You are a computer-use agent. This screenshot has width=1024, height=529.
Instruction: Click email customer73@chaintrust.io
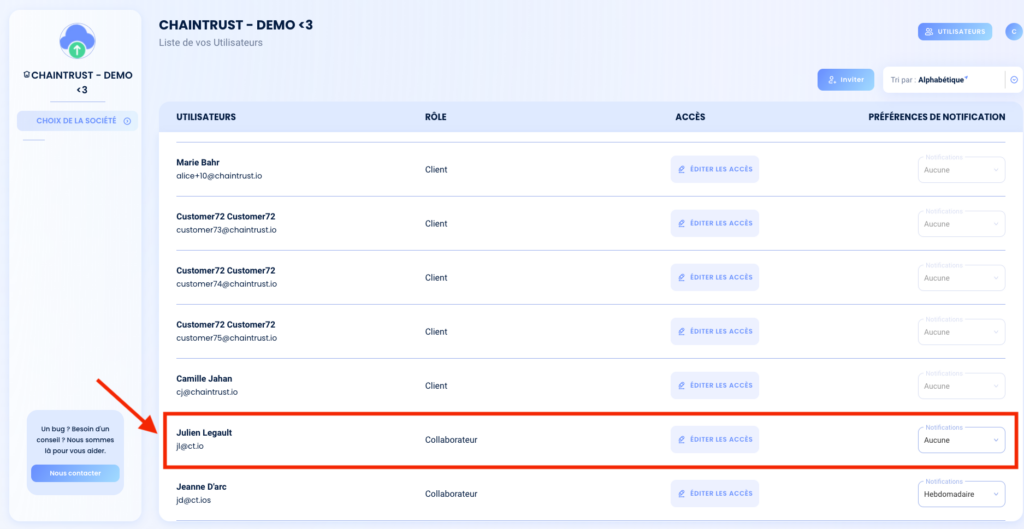[x=227, y=230]
